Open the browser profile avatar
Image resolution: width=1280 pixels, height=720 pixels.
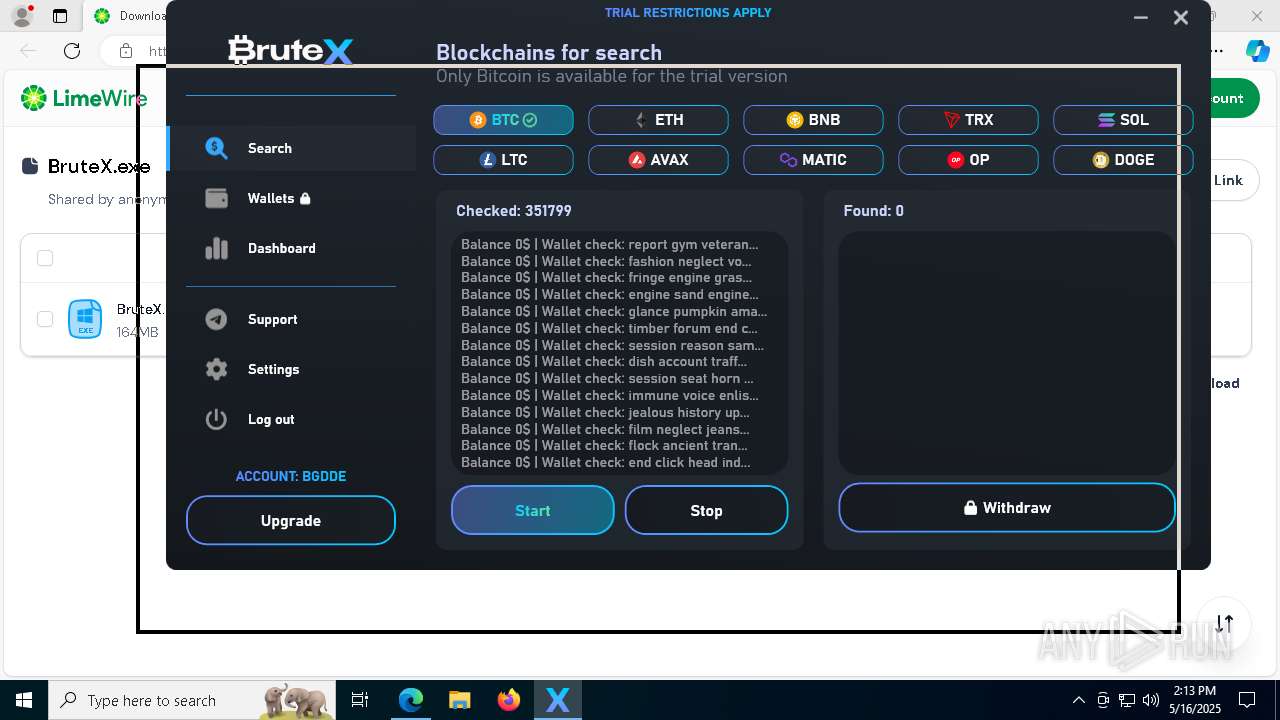pos(21,16)
